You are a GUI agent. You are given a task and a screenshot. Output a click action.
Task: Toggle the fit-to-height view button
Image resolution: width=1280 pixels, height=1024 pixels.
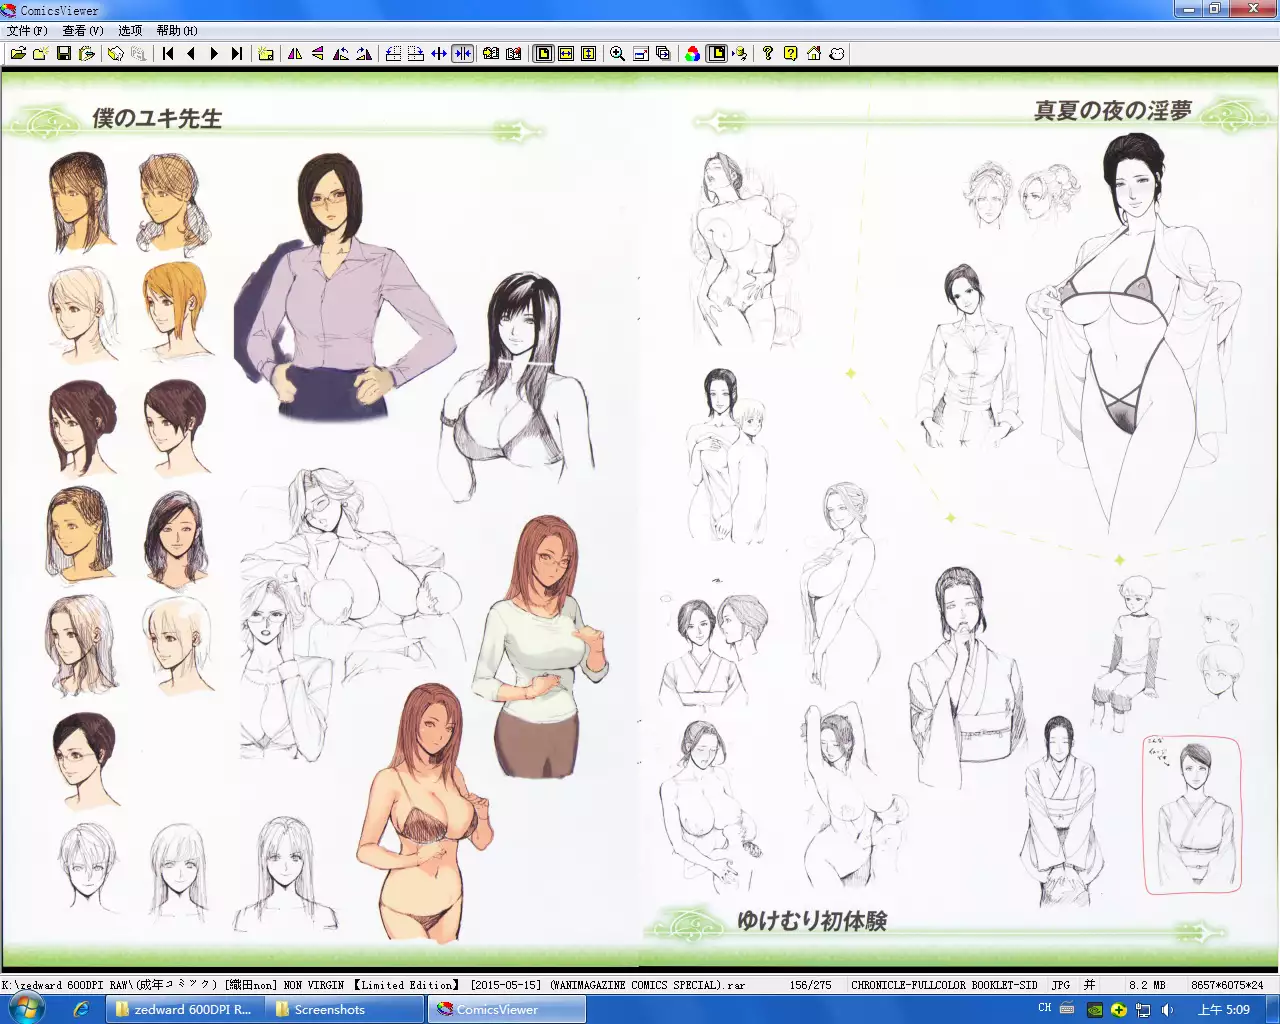[589, 54]
